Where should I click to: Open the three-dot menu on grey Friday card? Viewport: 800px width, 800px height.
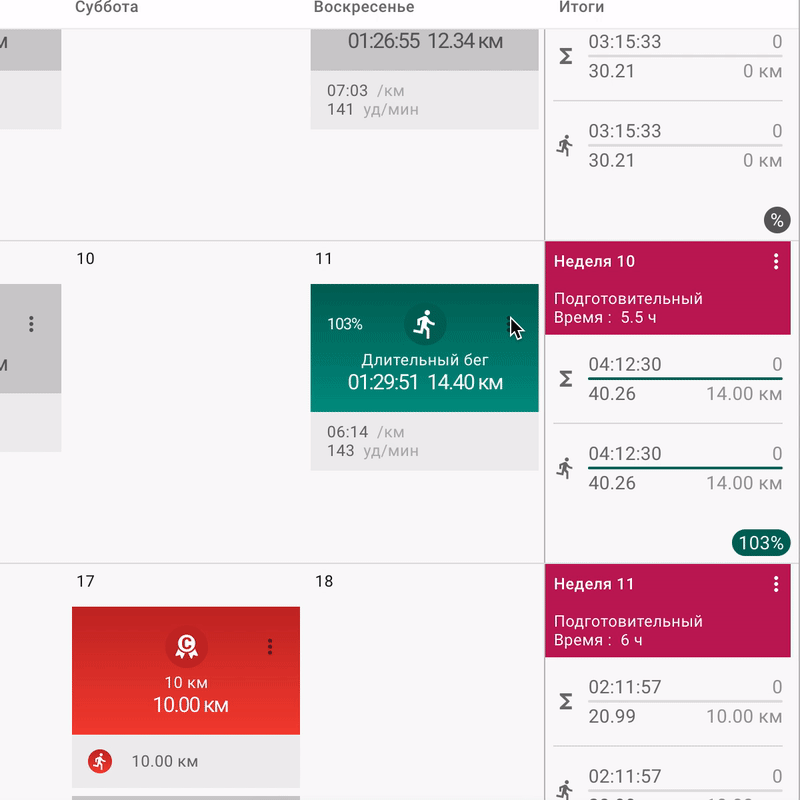(31, 324)
